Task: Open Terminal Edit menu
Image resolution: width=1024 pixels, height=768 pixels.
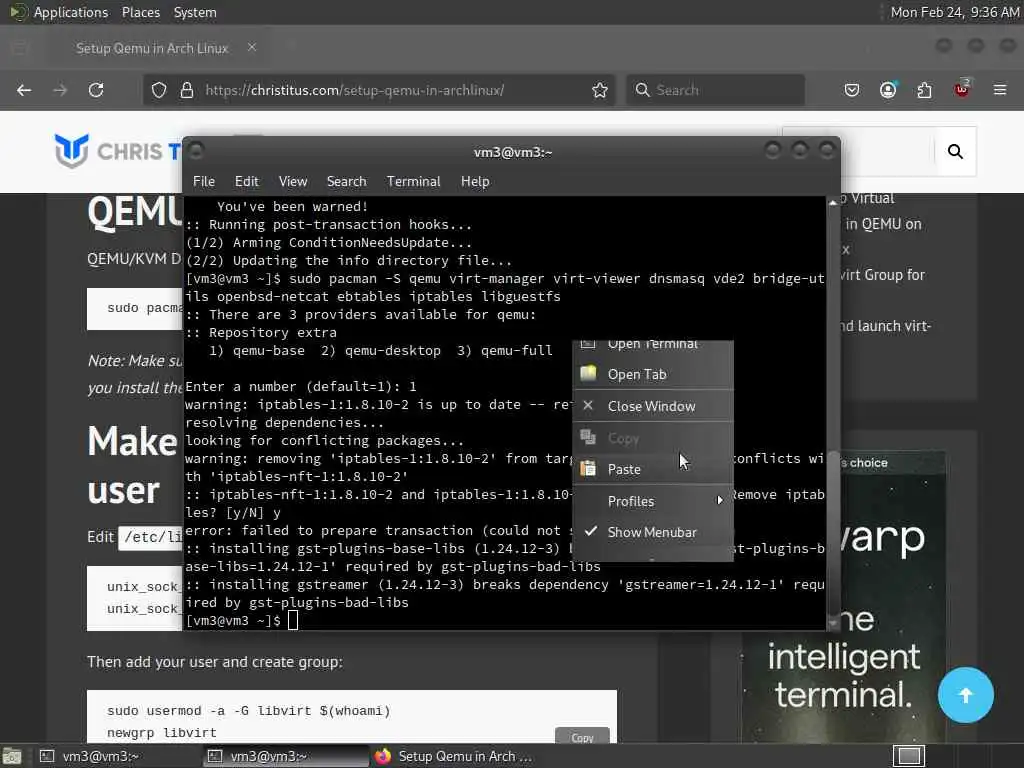Action: (247, 182)
